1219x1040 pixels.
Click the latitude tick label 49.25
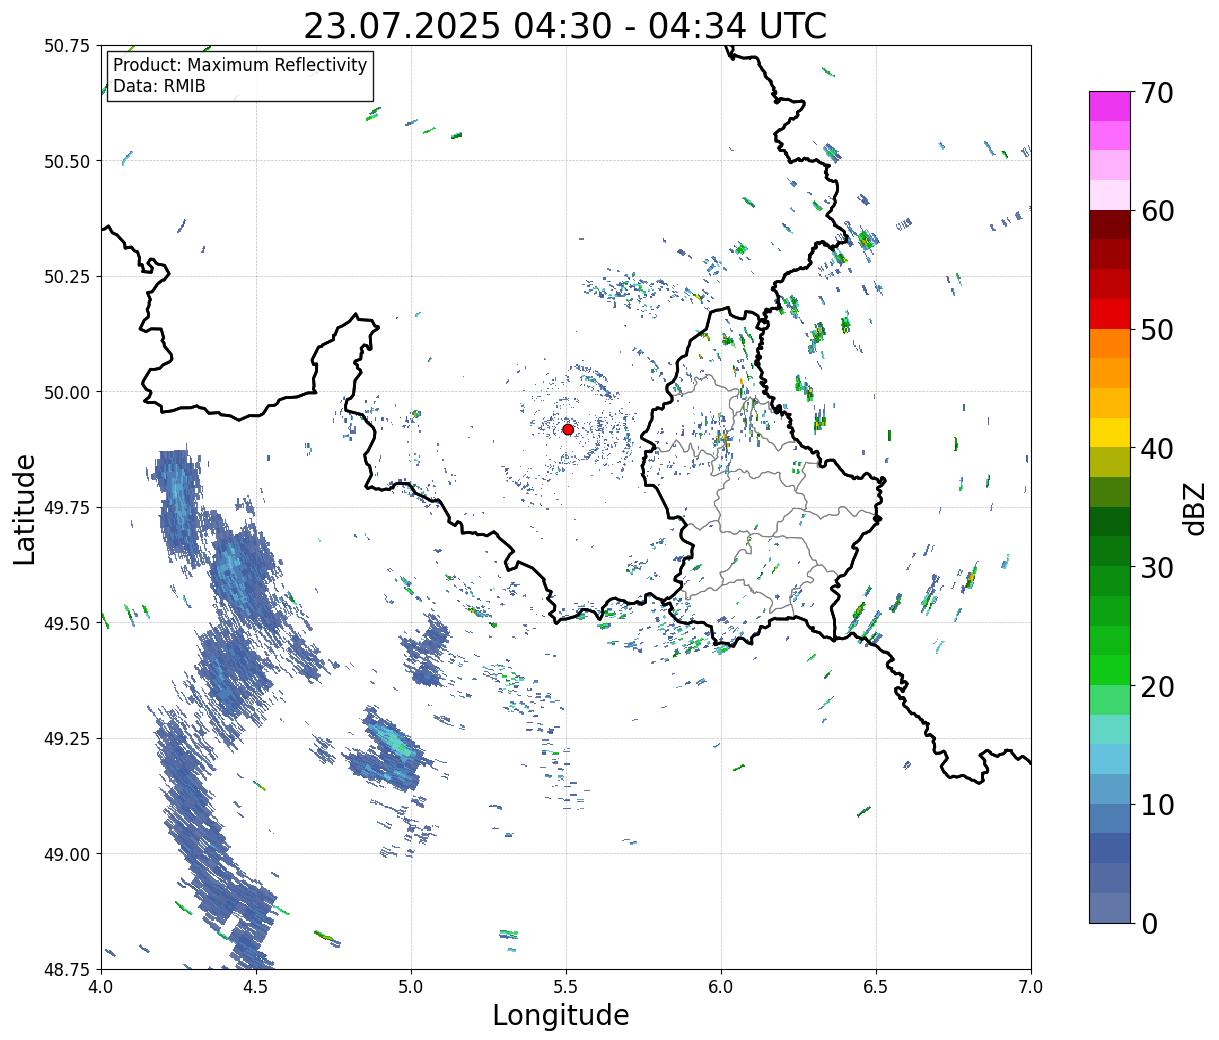point(67,739)
